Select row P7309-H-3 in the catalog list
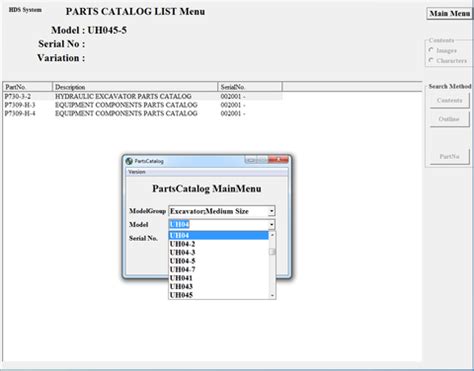 click(x=143, y=105)
